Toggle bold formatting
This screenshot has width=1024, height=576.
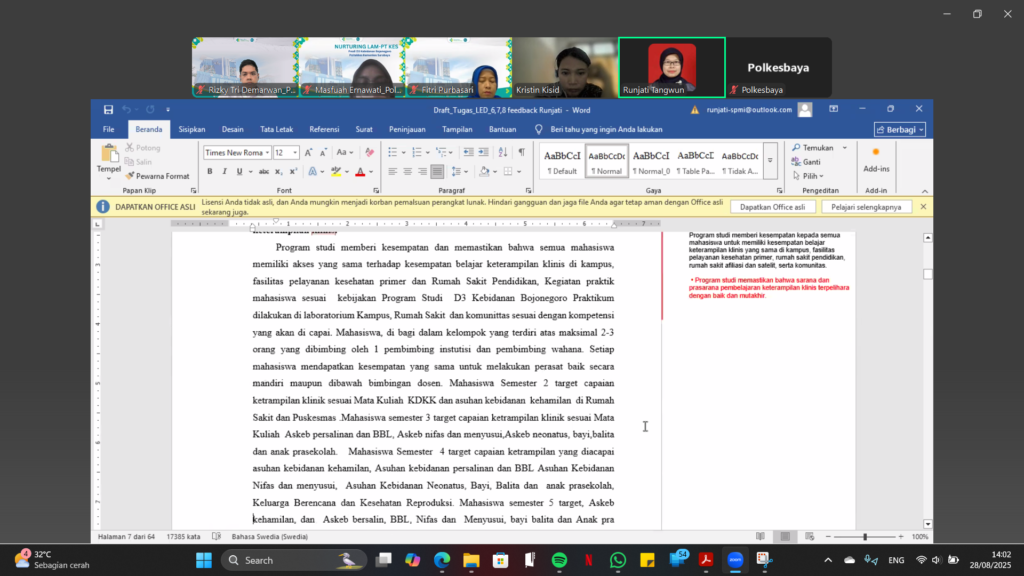(210, 172)
